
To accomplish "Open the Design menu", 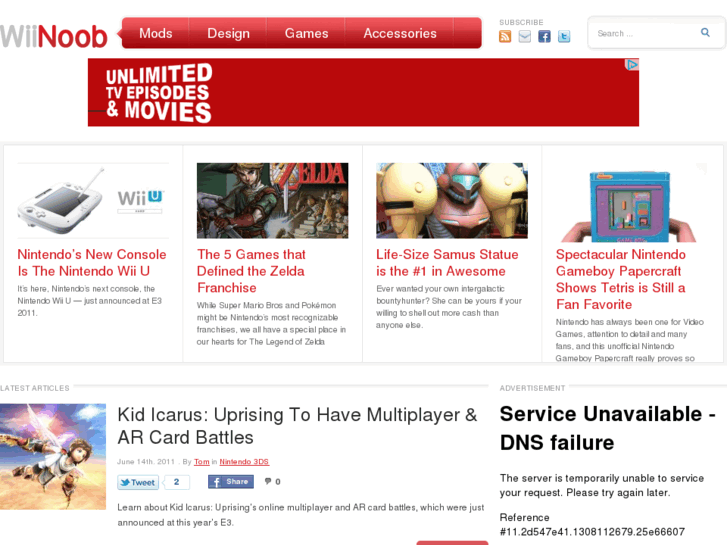I will tap(228, 33).
